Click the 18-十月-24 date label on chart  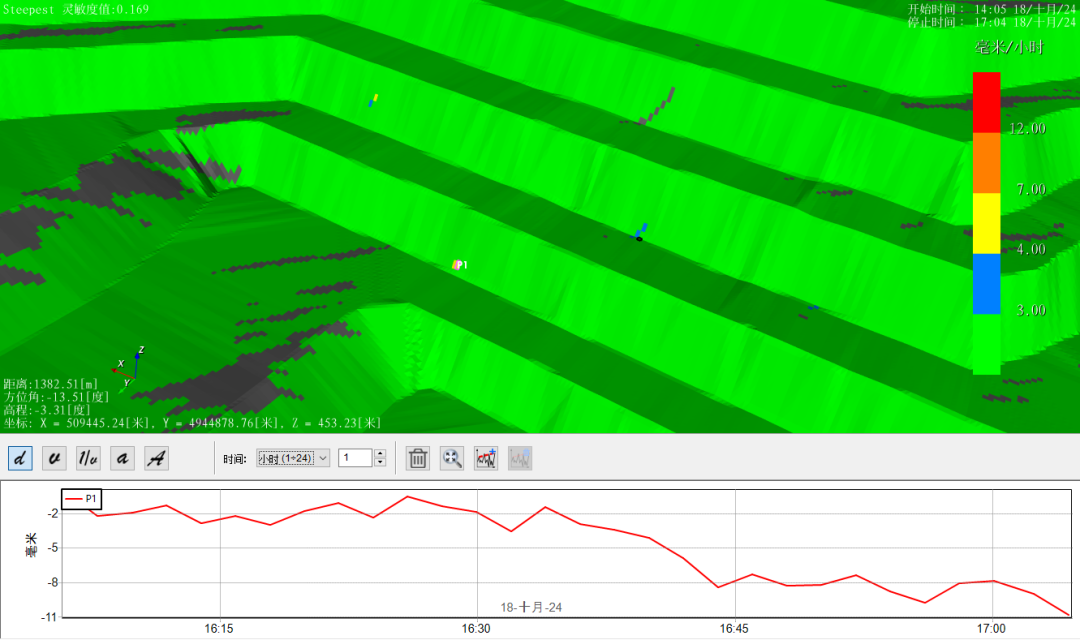click(532, 607)
